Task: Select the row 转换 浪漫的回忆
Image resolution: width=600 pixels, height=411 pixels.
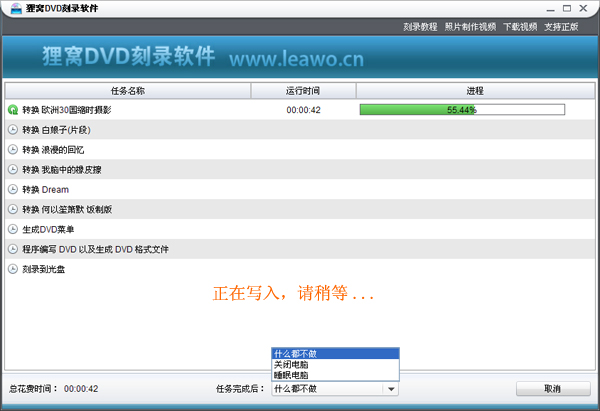Action: click(300, 150)
